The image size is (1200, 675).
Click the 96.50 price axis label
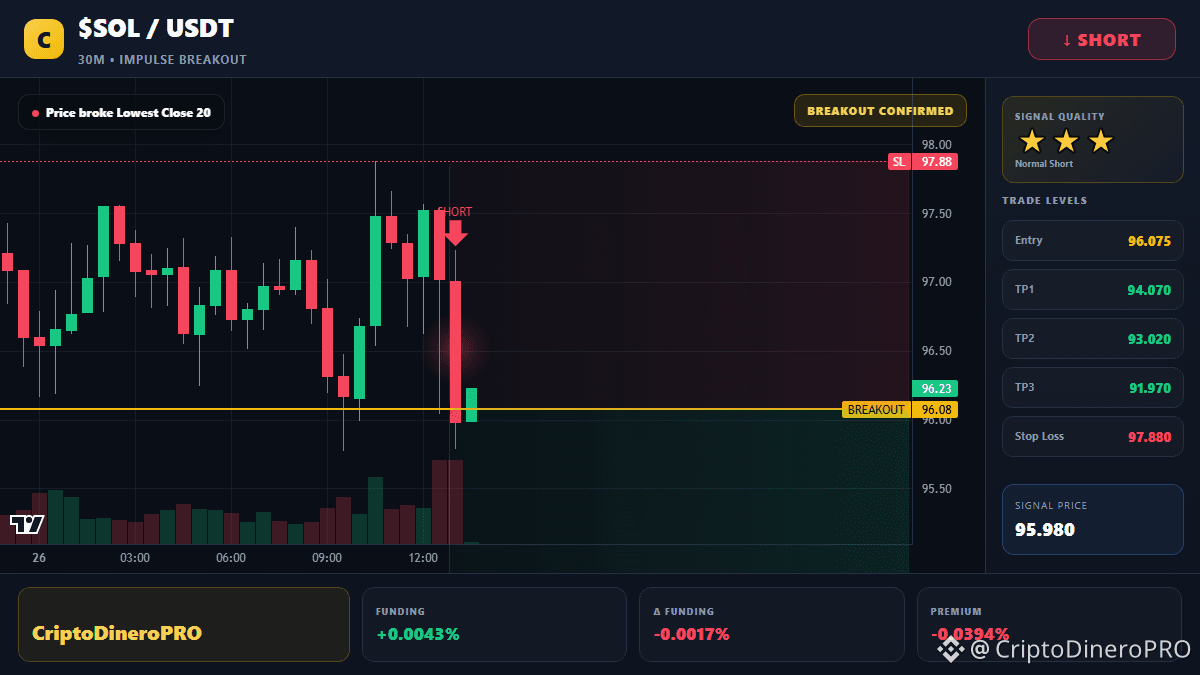[x=937, y=351]
